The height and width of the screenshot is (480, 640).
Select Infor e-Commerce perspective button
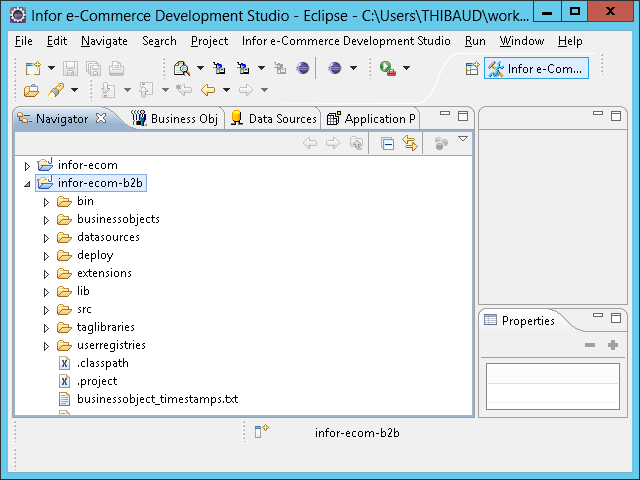536,68
